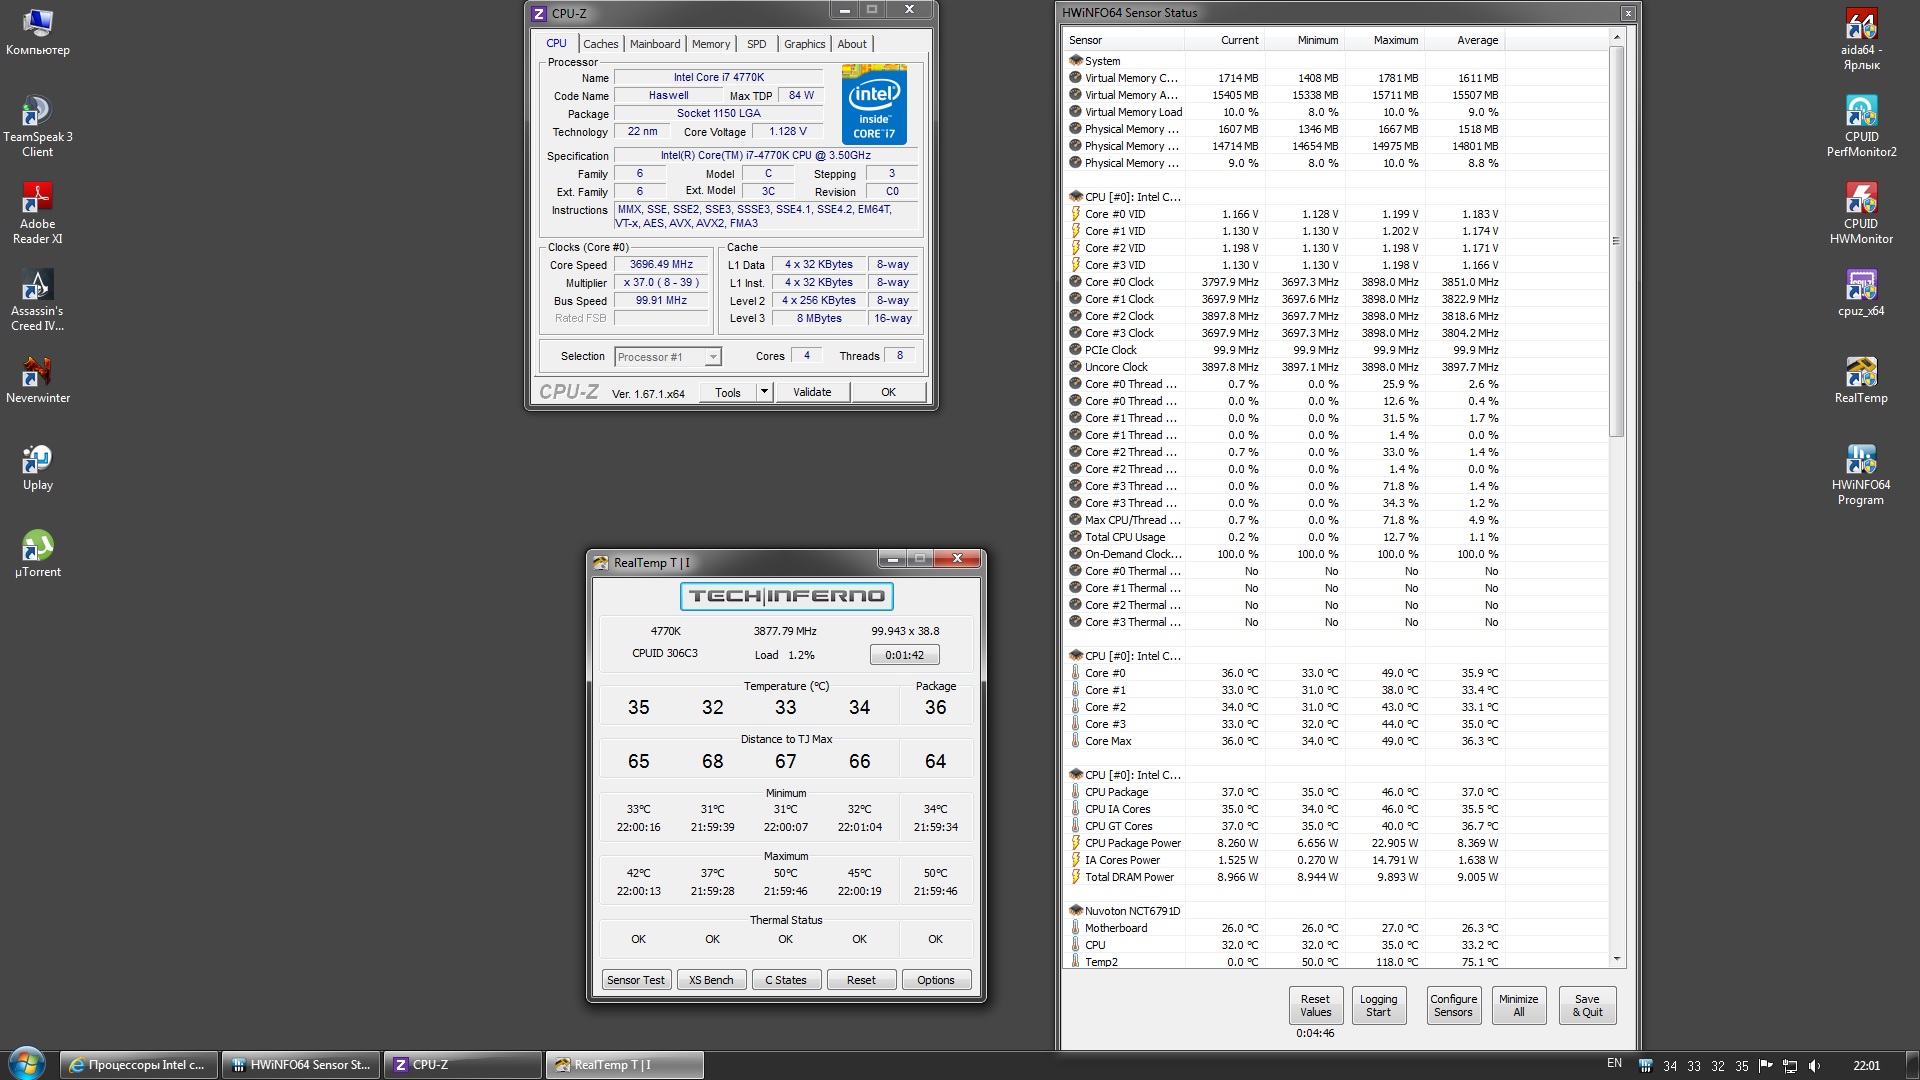Open the SPD tab in CPU-Z

[x=756, y=44]
